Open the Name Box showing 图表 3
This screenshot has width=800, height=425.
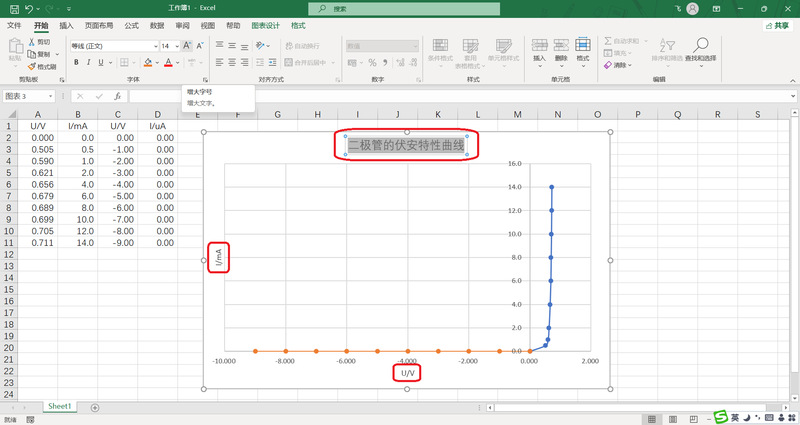coord(29,96)
